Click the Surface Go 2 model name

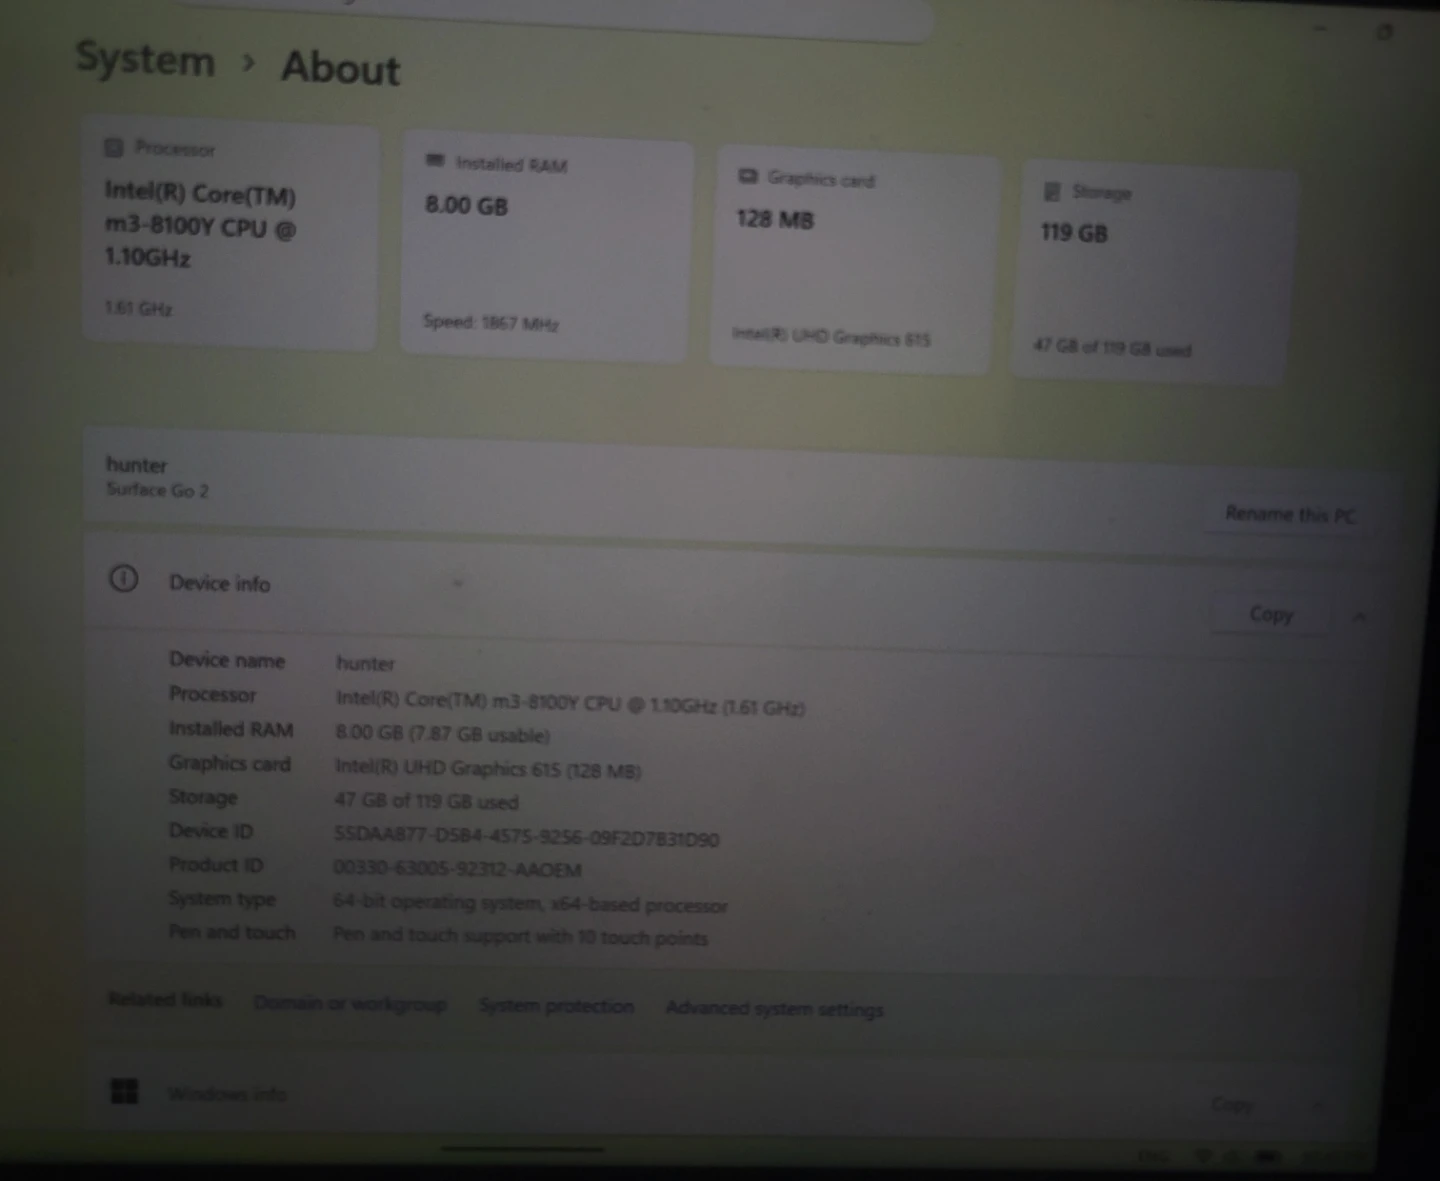coord(157,490)
